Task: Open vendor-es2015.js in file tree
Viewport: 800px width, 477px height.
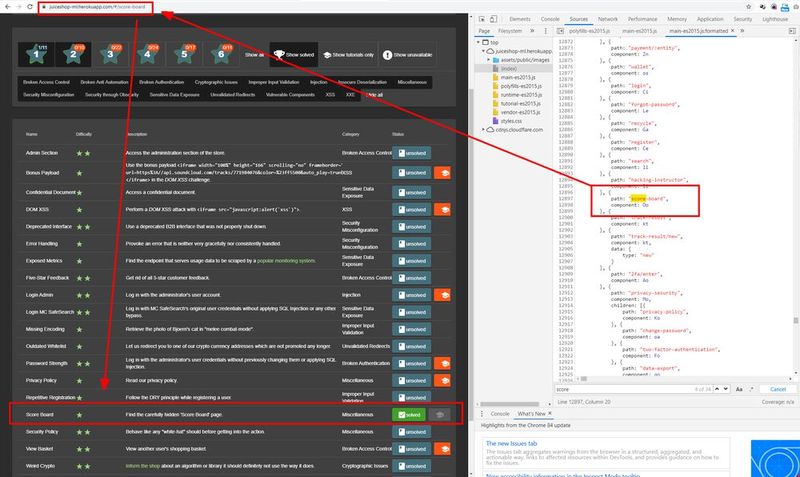Action: 520,112
